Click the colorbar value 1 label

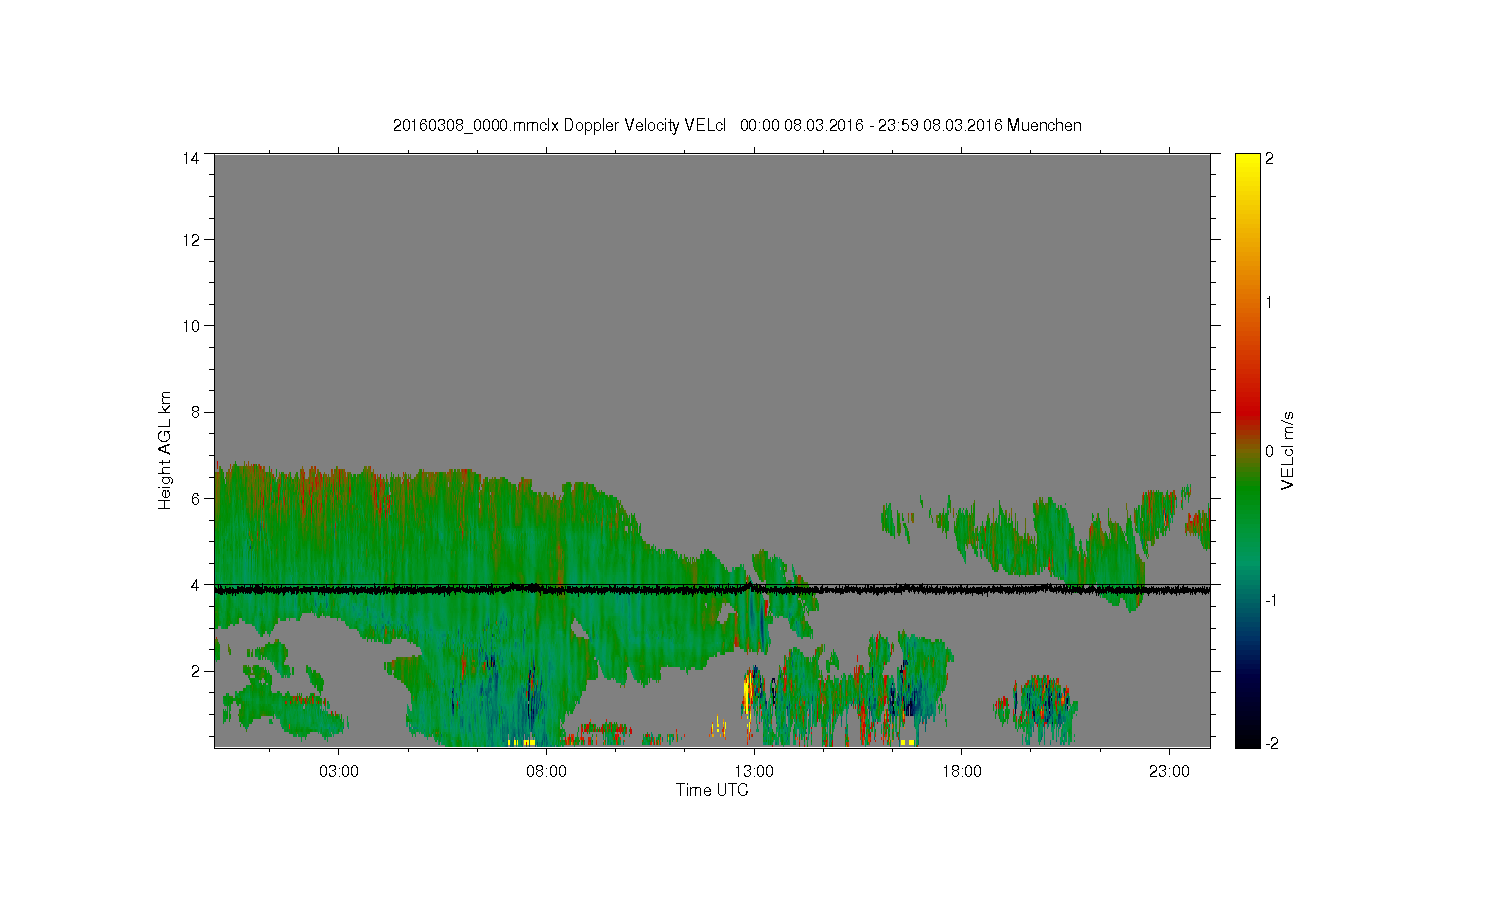pyautogui.click(x=1269, y=302)
